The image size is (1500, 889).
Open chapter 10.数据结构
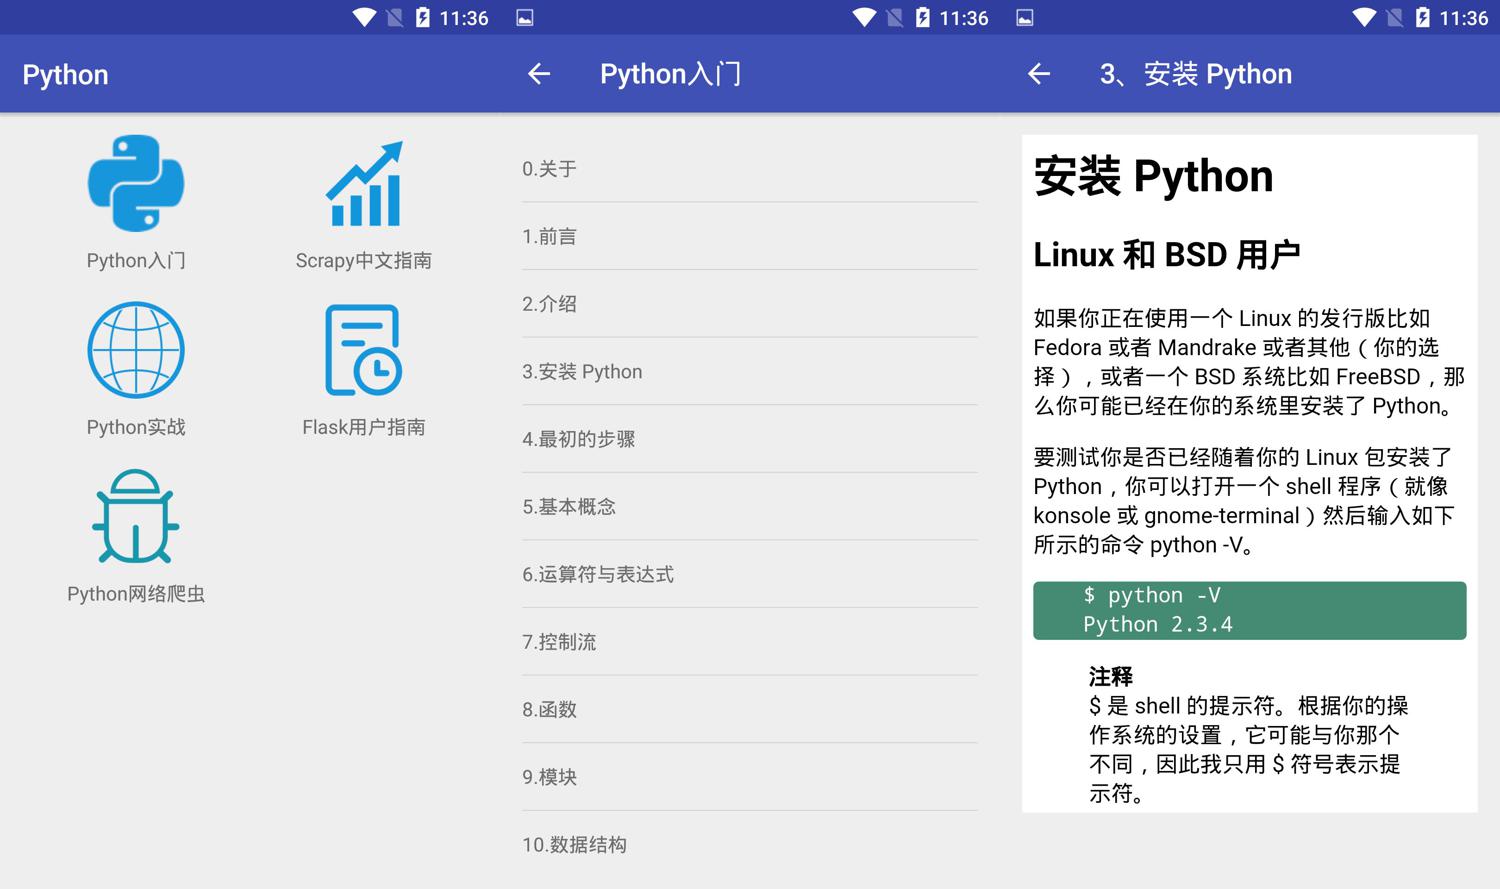click(x=749, y=845)
